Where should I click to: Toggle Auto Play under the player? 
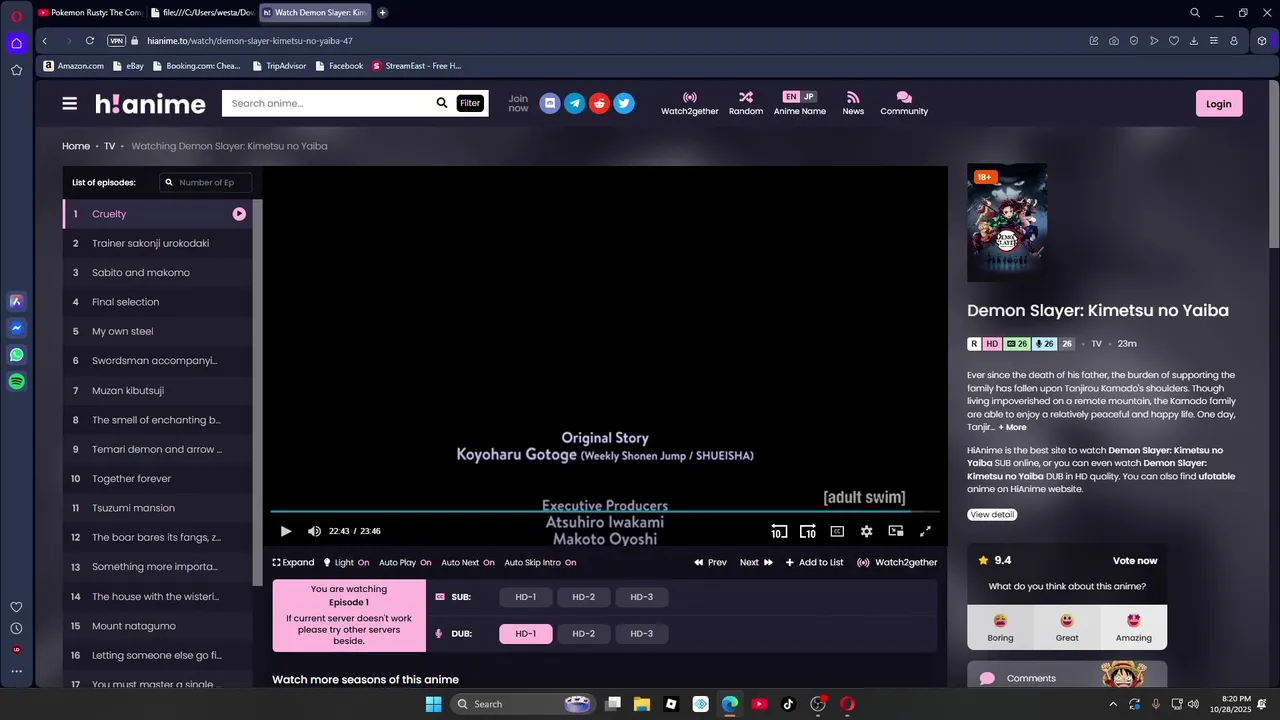coord(405,562)
